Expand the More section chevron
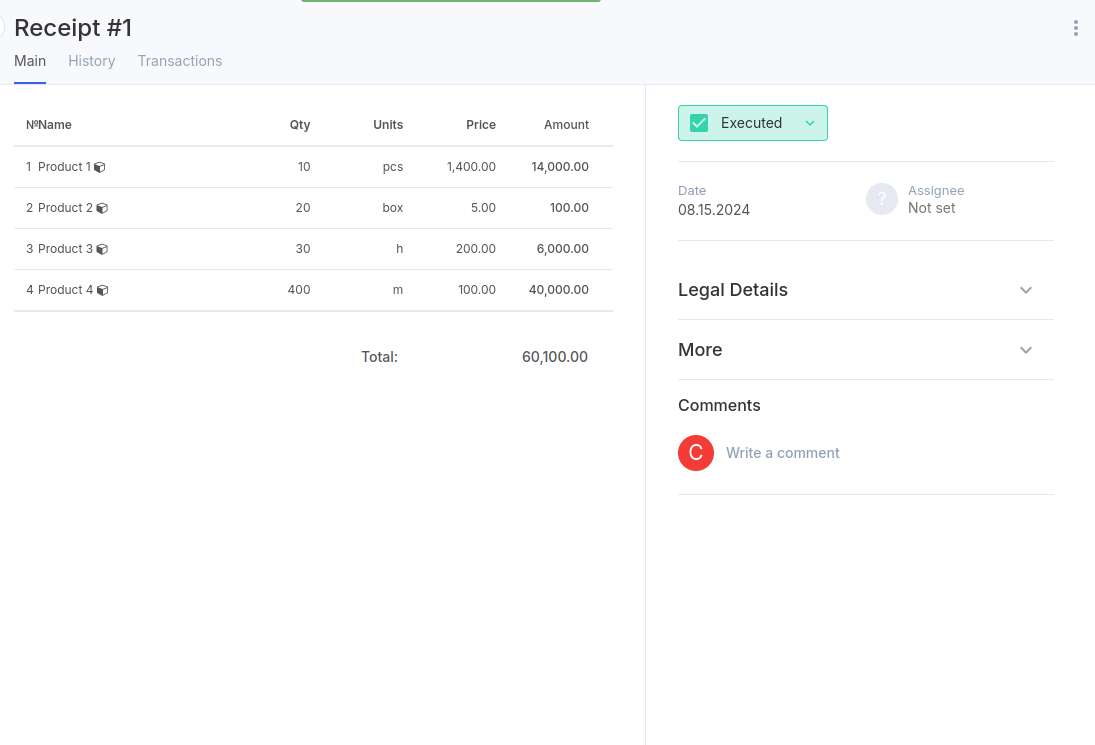 (x=1025, y=350)
